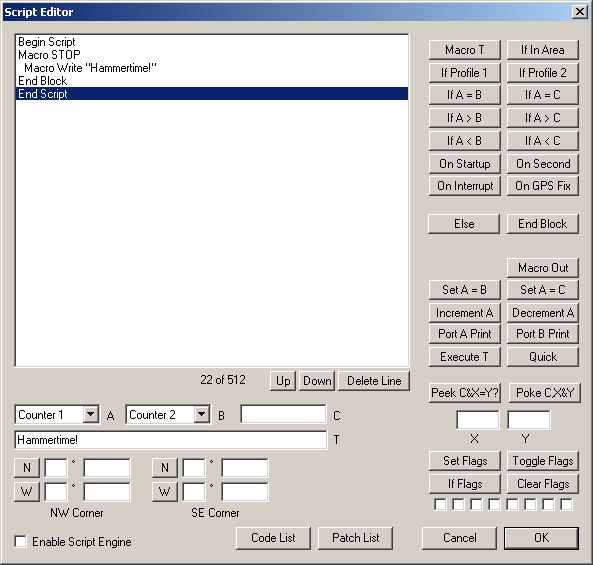Click the Quick button
This screenshot has width=593, height=565.
(x=543, y=357)
